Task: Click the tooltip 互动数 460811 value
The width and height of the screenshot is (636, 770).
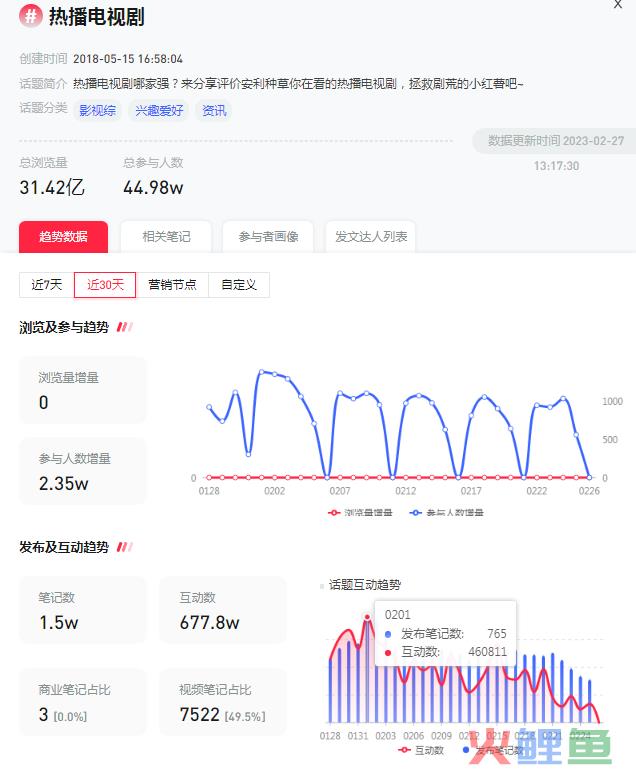Action: click(x=487, y=652)
